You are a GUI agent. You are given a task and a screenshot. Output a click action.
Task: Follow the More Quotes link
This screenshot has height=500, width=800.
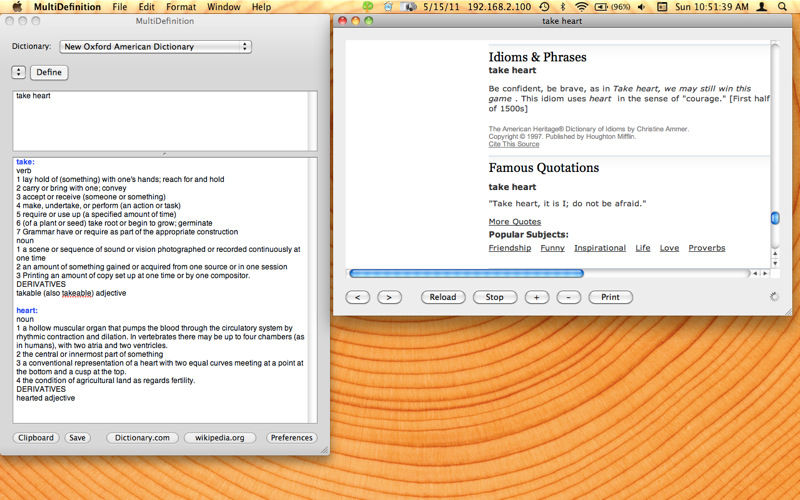(515, 221)
